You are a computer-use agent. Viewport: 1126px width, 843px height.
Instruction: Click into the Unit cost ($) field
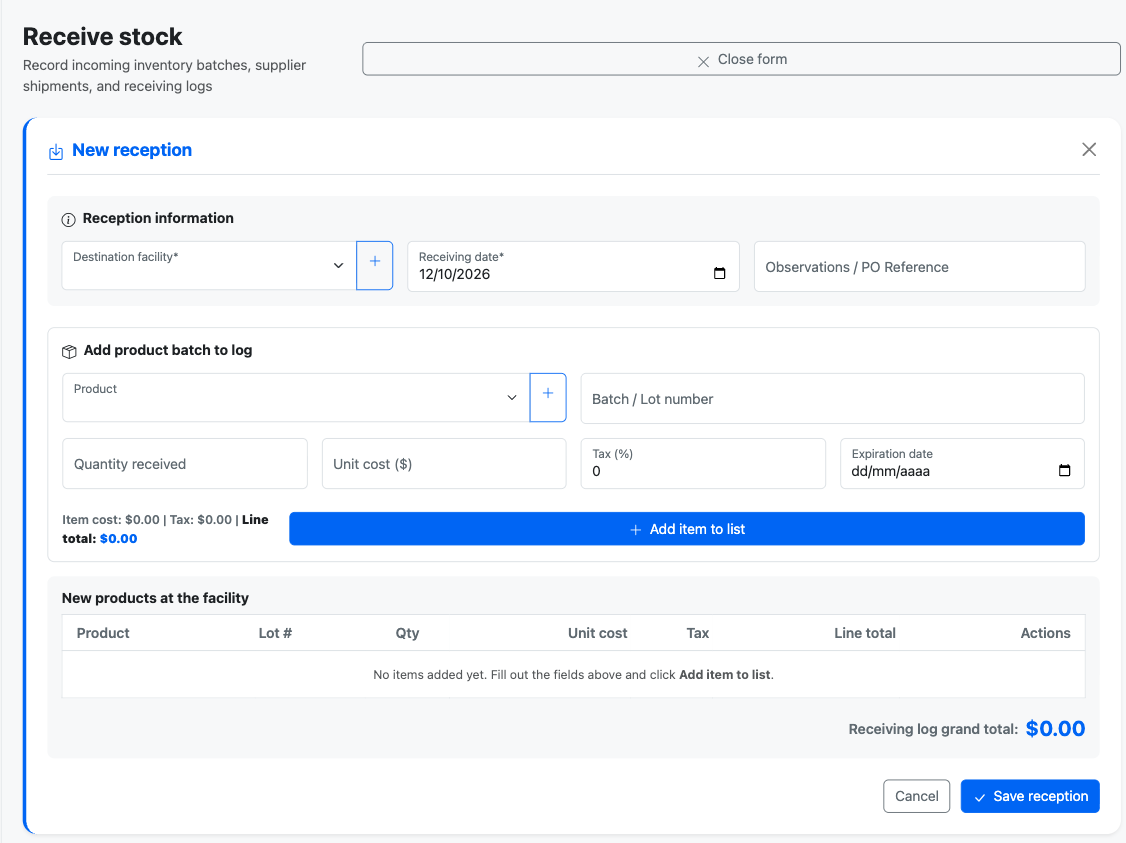(x=444, y=464)
